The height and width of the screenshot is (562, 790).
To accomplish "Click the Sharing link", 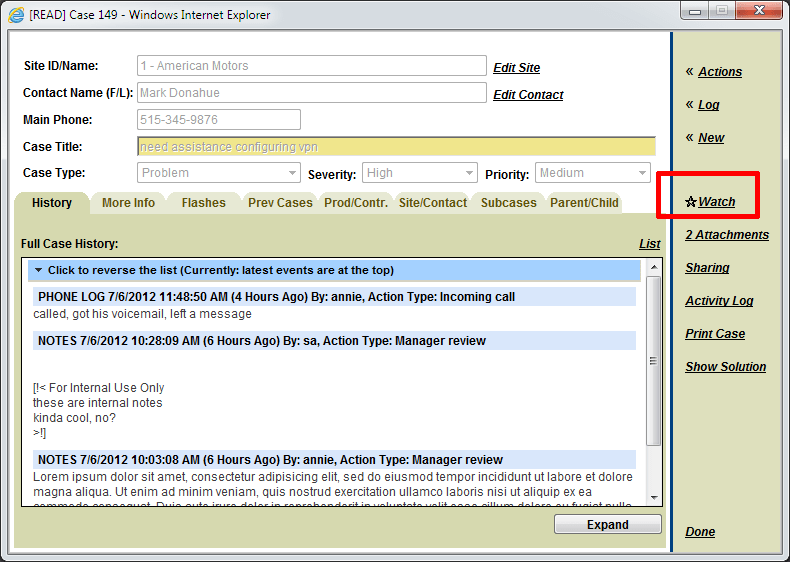I will point(707,268).
